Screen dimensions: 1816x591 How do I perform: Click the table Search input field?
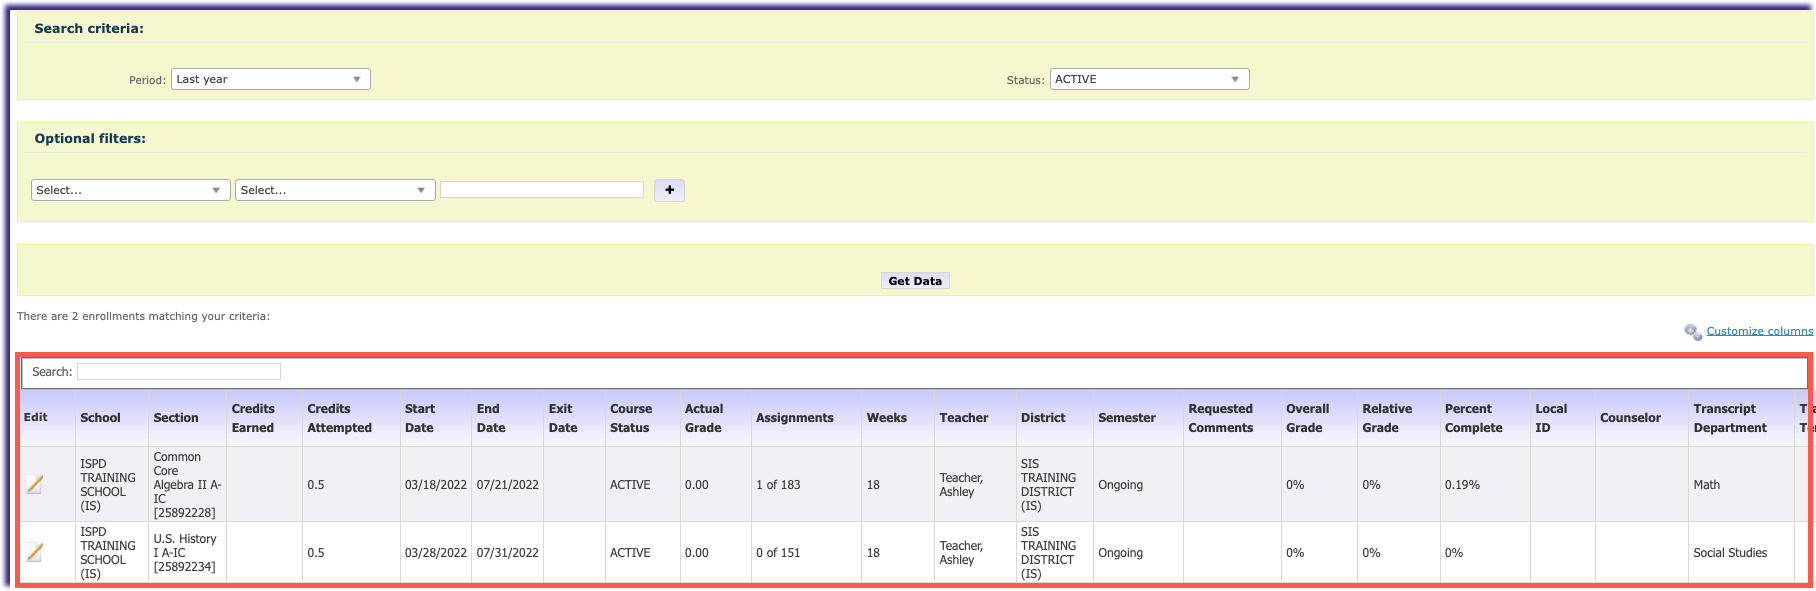(x=179, y=372)
